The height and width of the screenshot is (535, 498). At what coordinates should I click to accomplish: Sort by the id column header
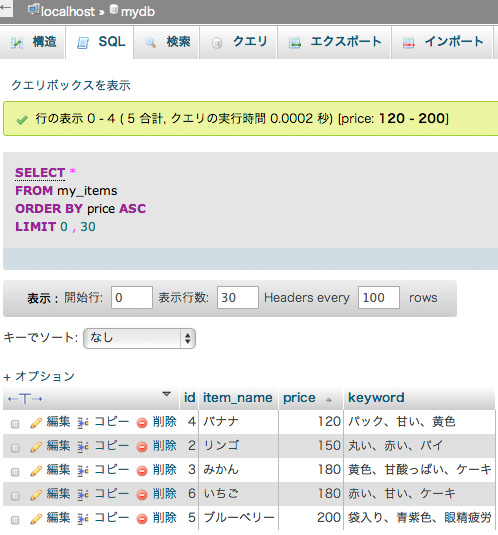point(190,398)
